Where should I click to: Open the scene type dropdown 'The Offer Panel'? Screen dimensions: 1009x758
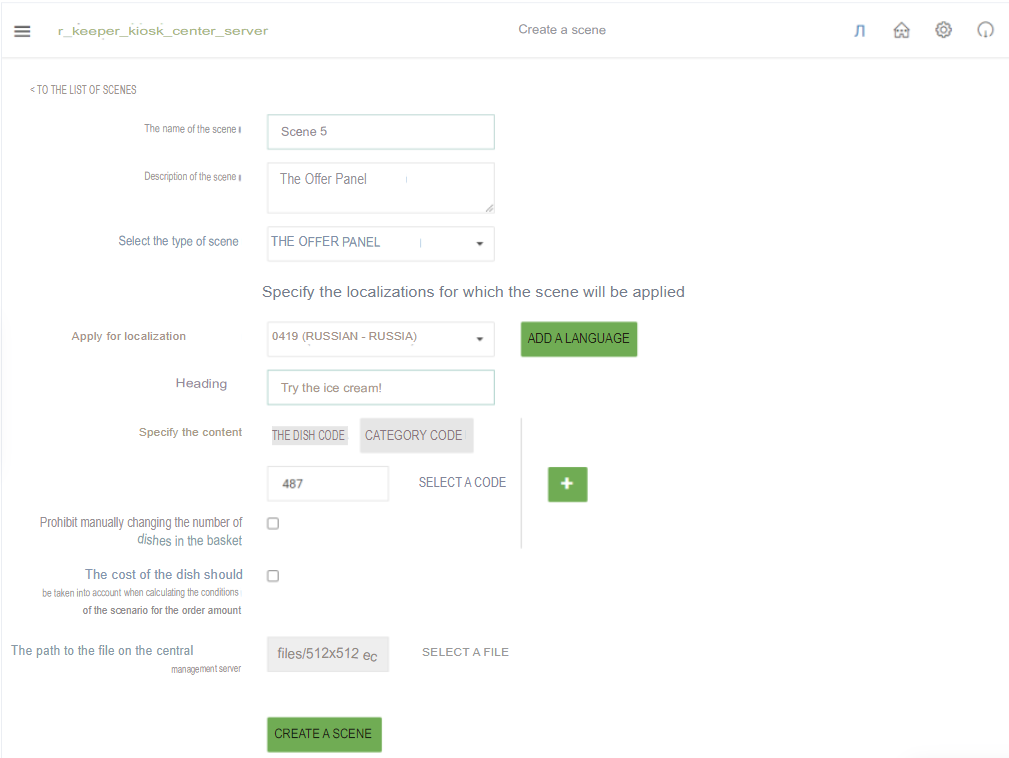coord(381,243)
